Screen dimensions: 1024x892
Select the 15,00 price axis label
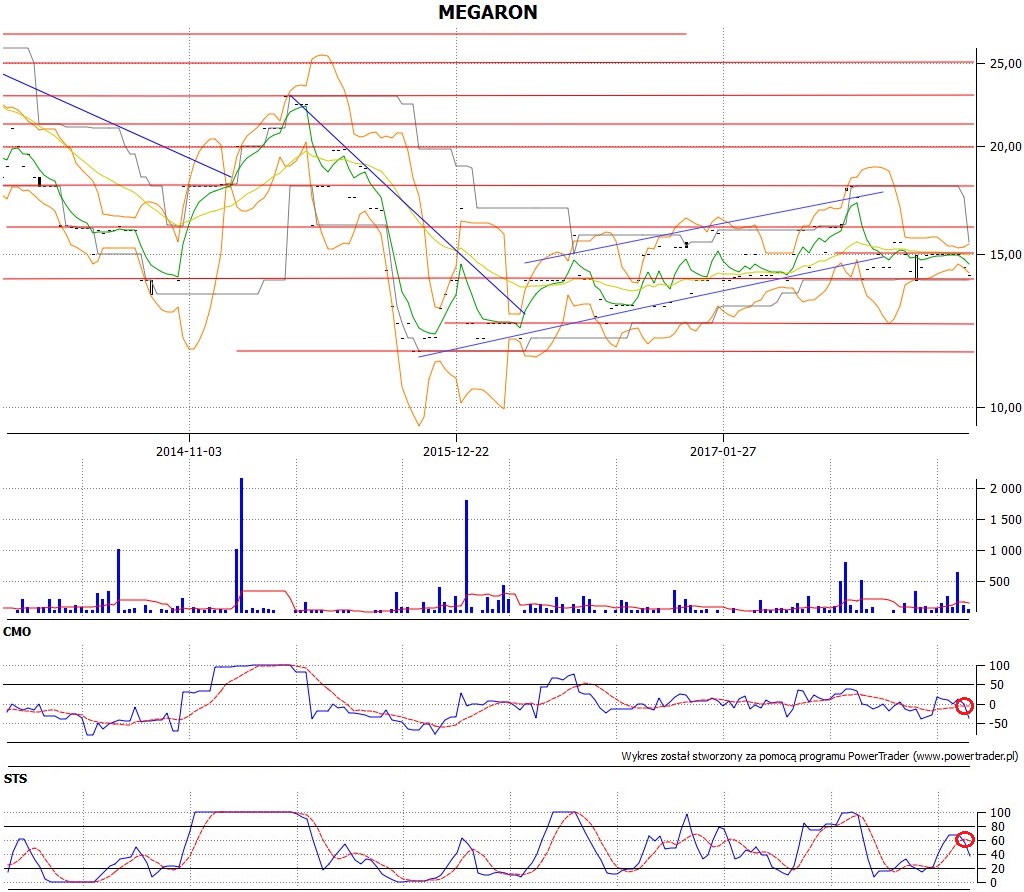click(x=1005, y=255)
